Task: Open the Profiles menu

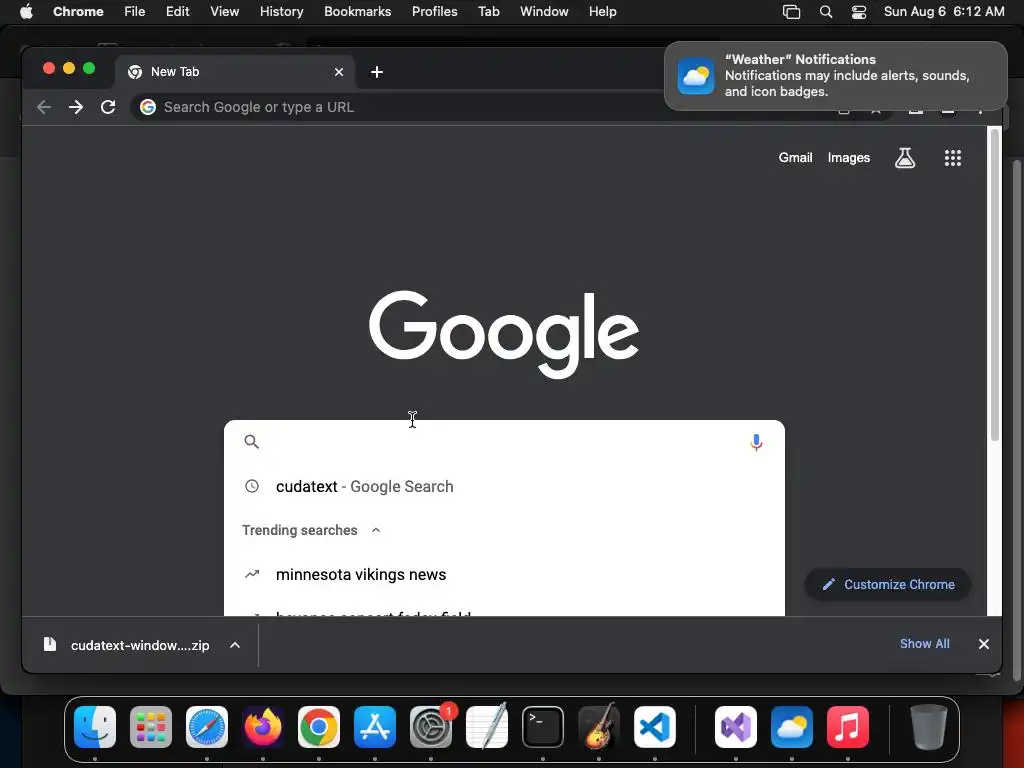Action: click(434, 12)
